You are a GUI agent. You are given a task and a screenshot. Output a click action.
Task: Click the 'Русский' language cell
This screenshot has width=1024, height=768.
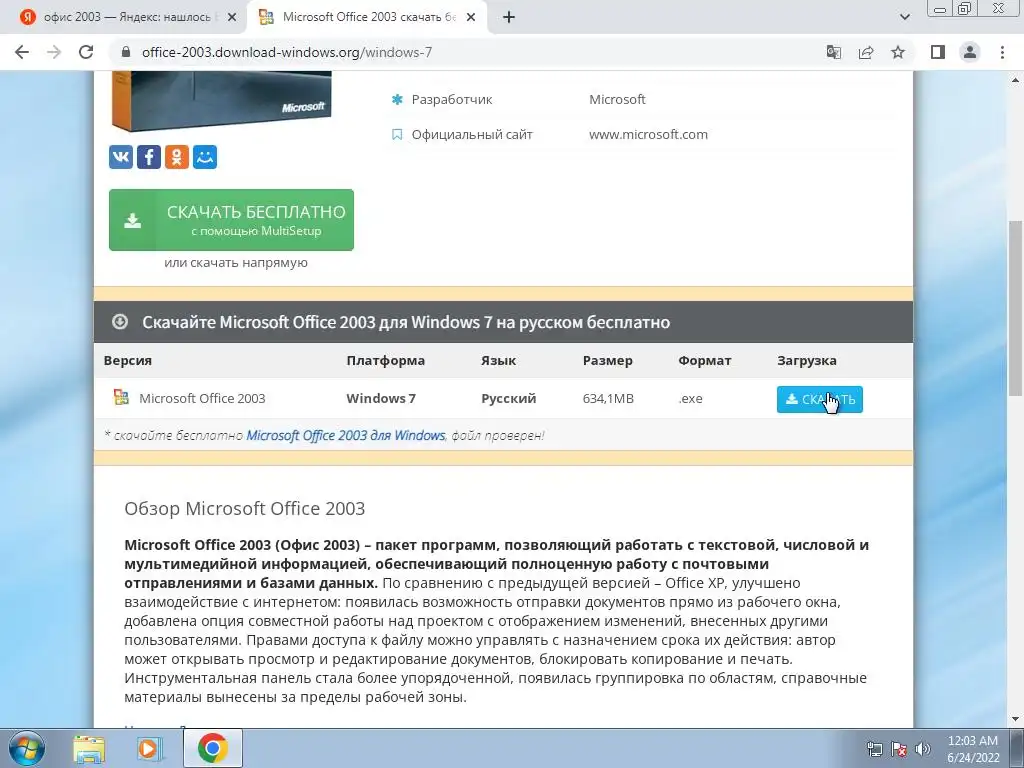509,398
